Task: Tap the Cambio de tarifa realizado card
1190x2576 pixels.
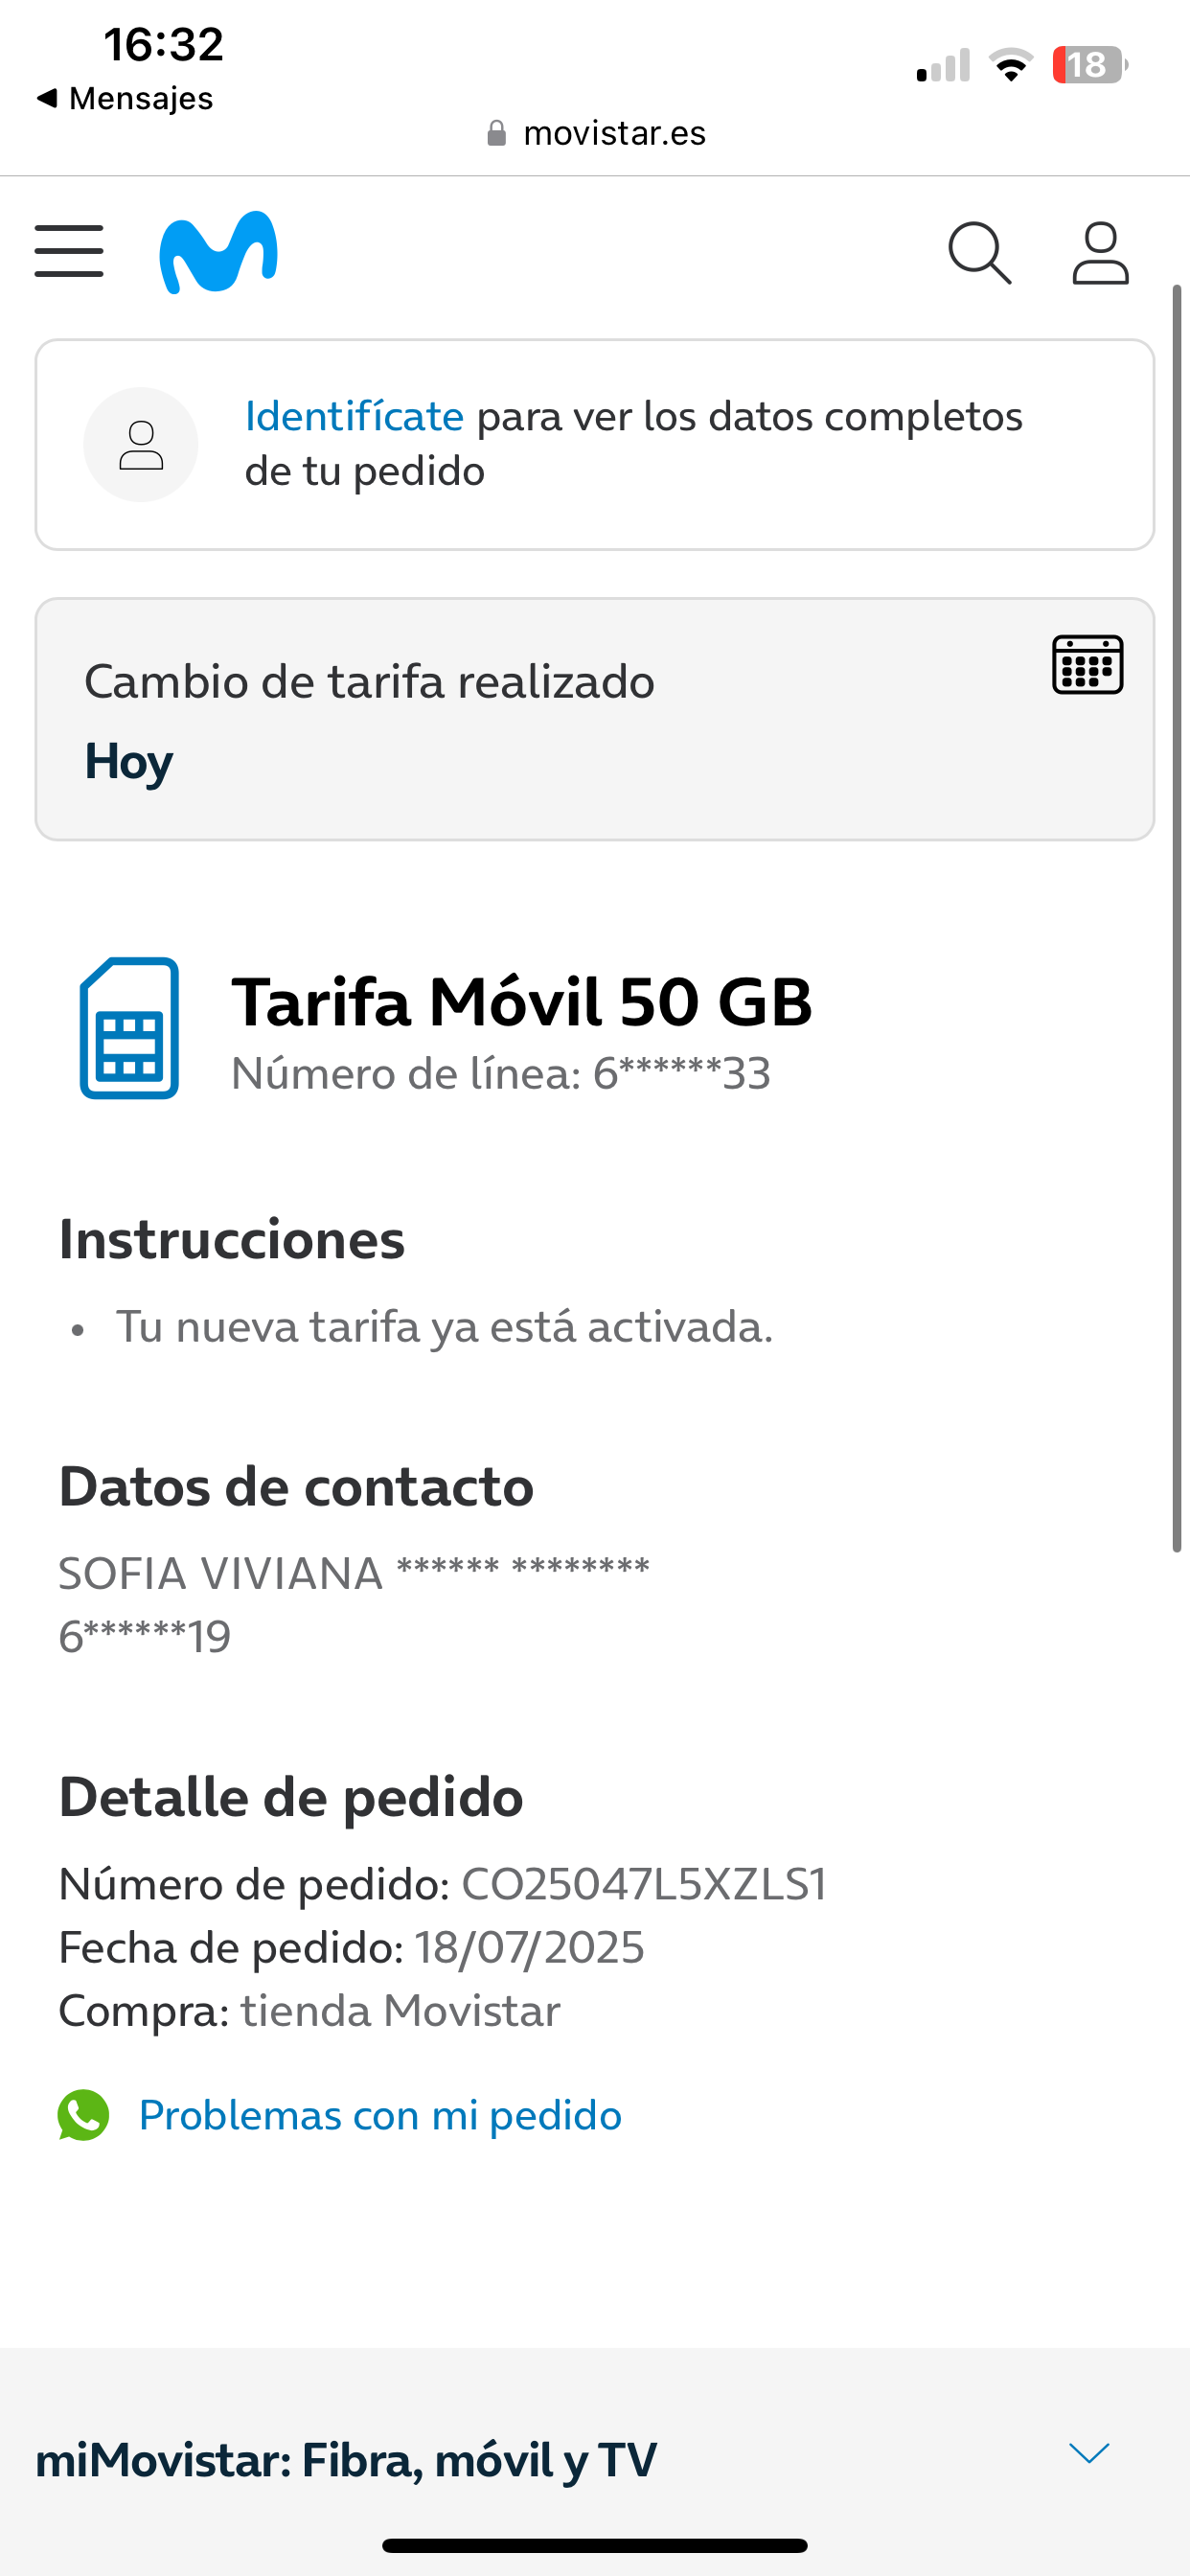Action: coord(560,720)
